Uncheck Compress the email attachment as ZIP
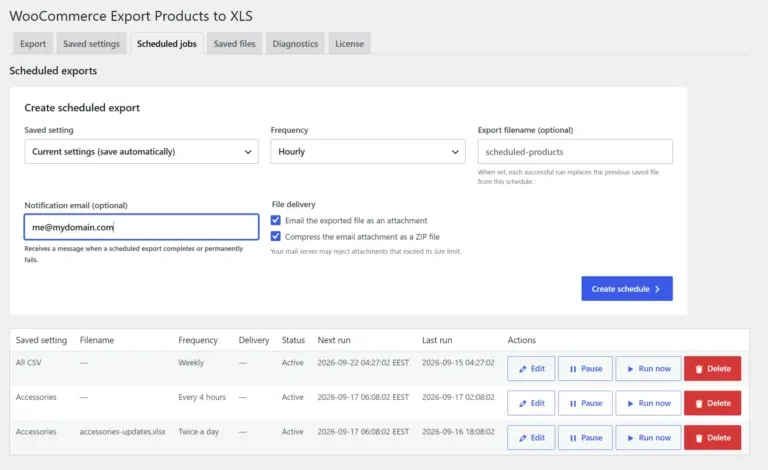Screen dimensions: 768x470 point(276,236)
